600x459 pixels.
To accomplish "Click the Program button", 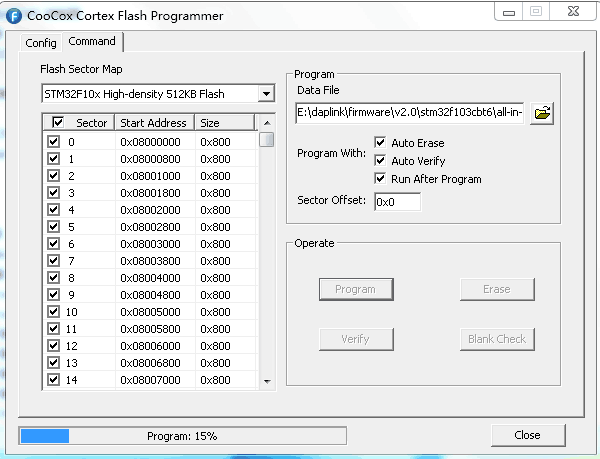I will point(356,289).
